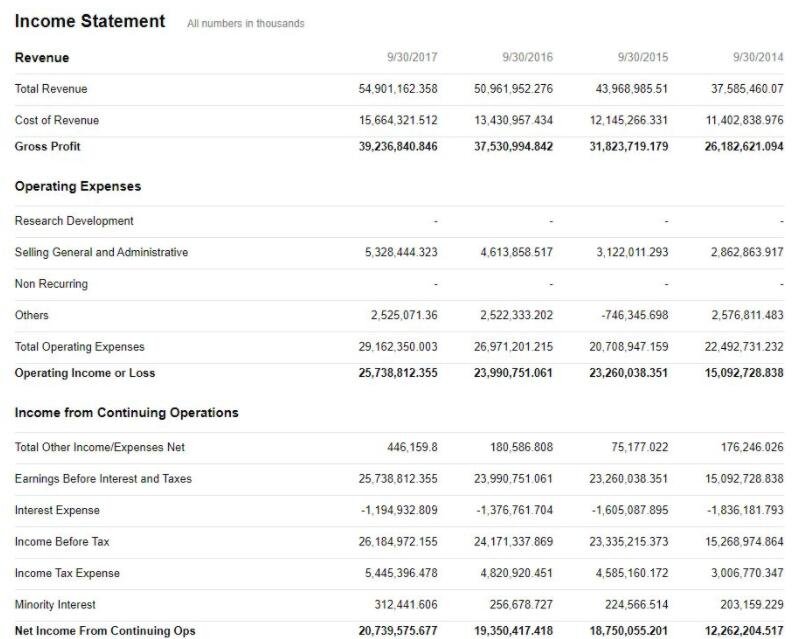Click the Interest Expense row label

point(57,510)
